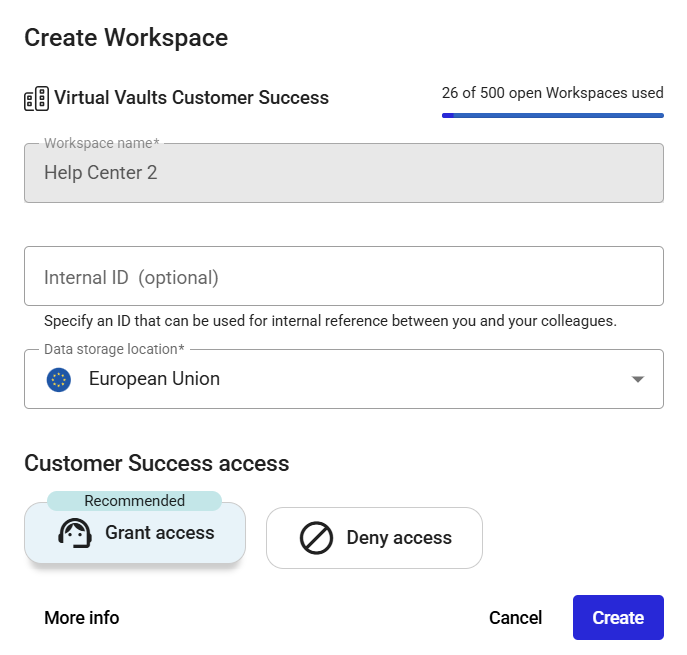Expand the European Union location selector
This screenshot has width=687, height=655.
pos(344,379)
